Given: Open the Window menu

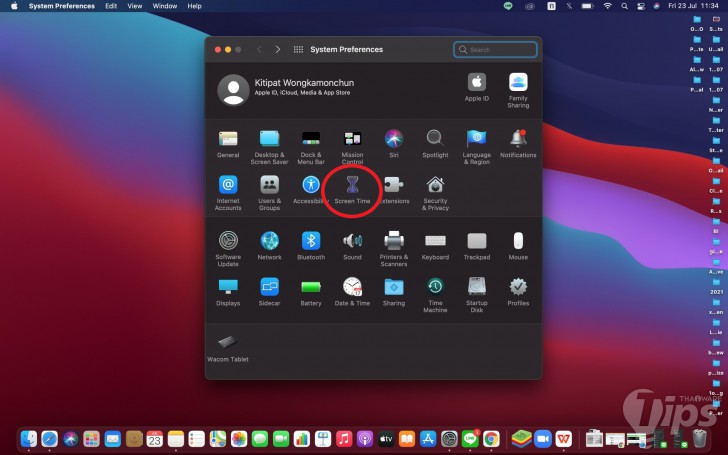Looking at the screenshot, I should tap(165, 6).
